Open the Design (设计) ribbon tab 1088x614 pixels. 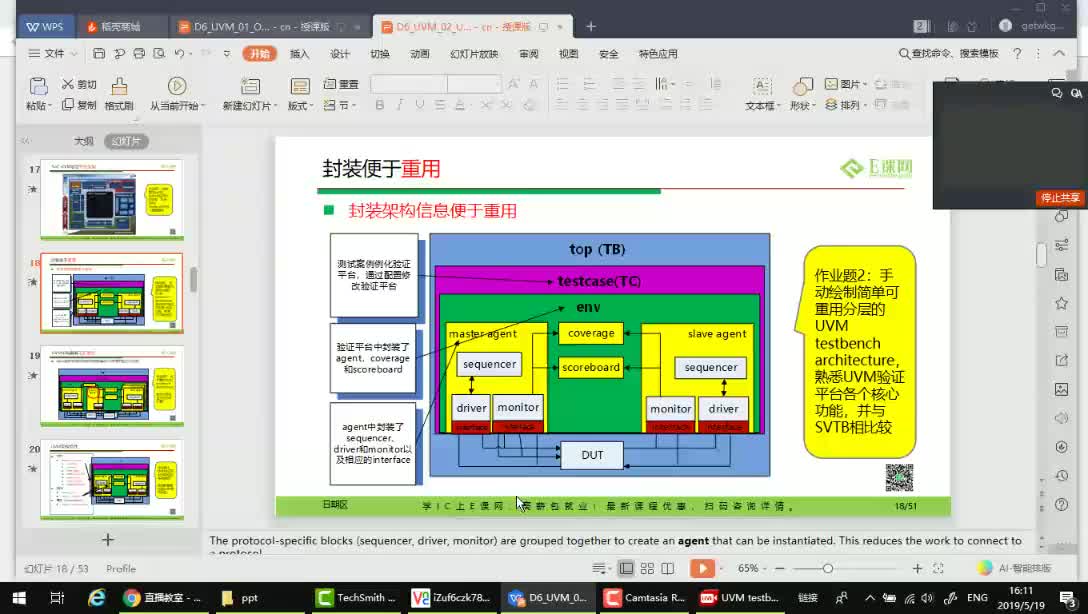[x=340, y=53]
